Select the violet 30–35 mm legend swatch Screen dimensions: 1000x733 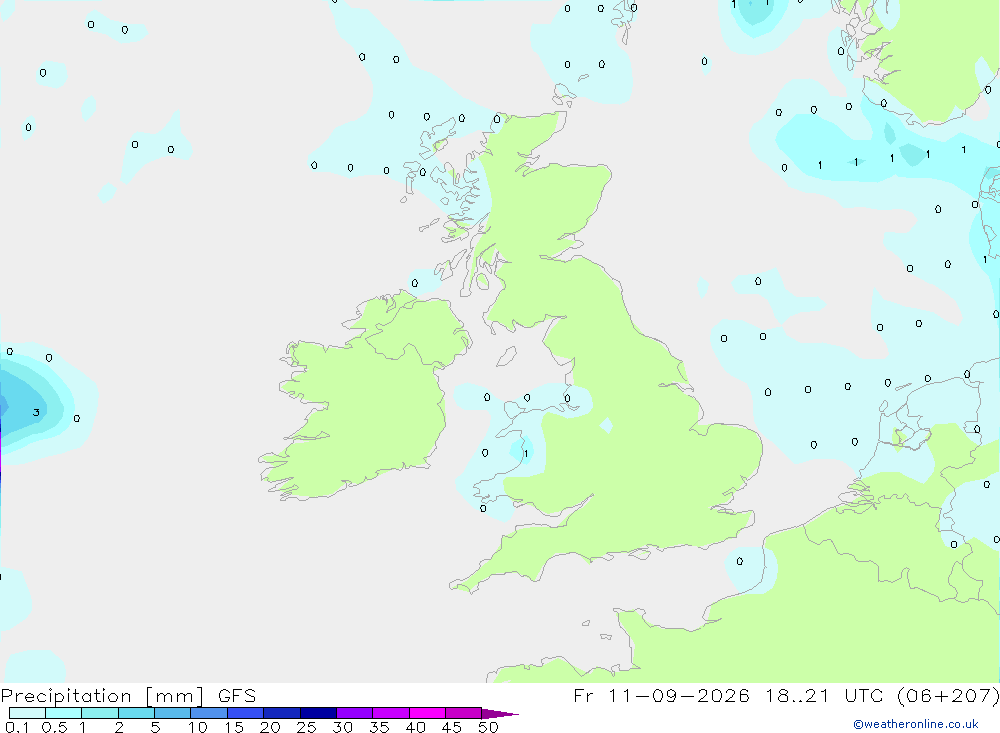[355, 713]
